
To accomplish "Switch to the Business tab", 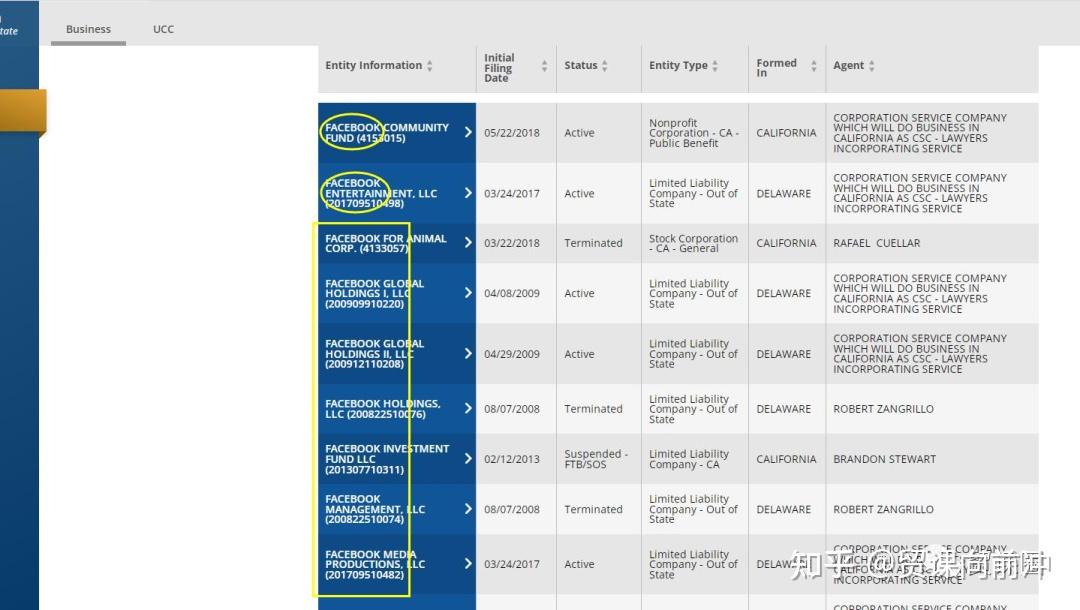I will pos(88,29).
